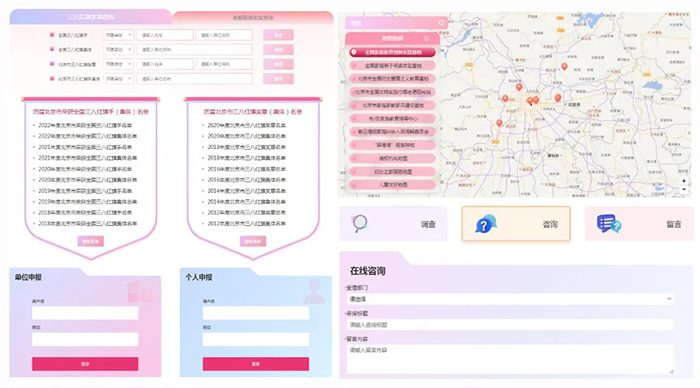Viewport: 700px width, 388px height.
Task: Open the 2022年度 三八红旗手 list link
Action: pos(85,125)
